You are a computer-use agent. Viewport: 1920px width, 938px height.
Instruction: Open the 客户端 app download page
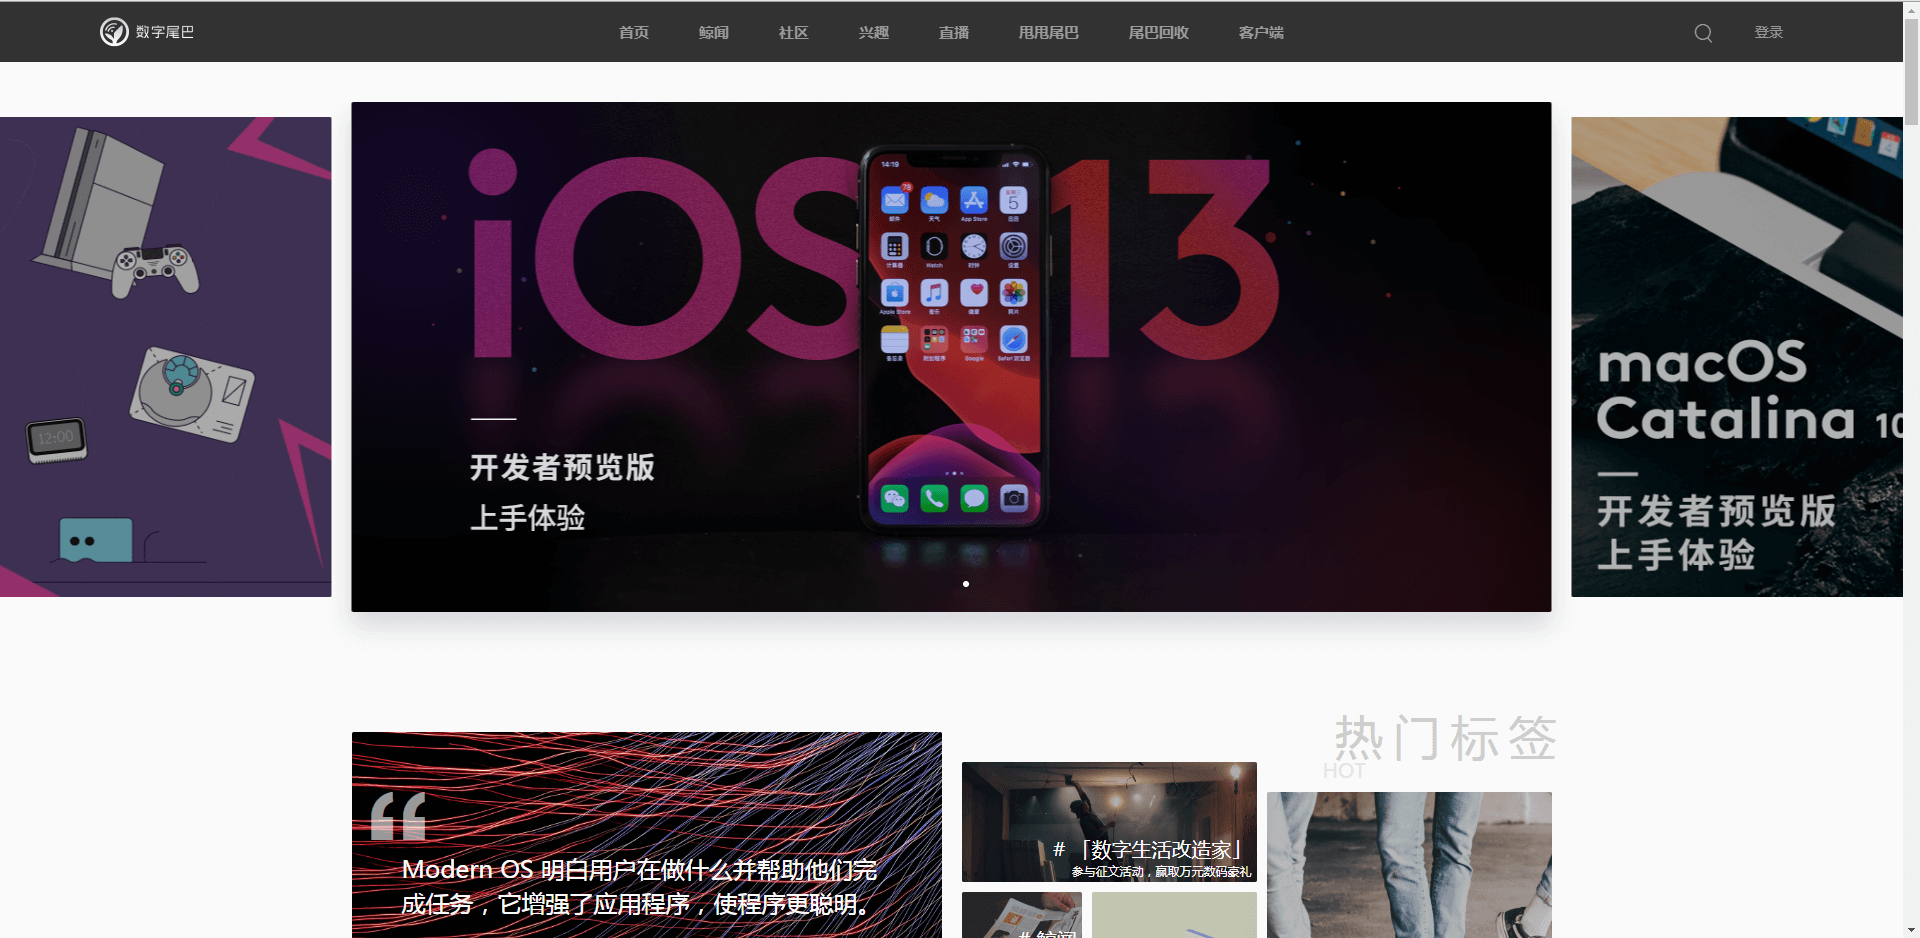[1260, 32]
